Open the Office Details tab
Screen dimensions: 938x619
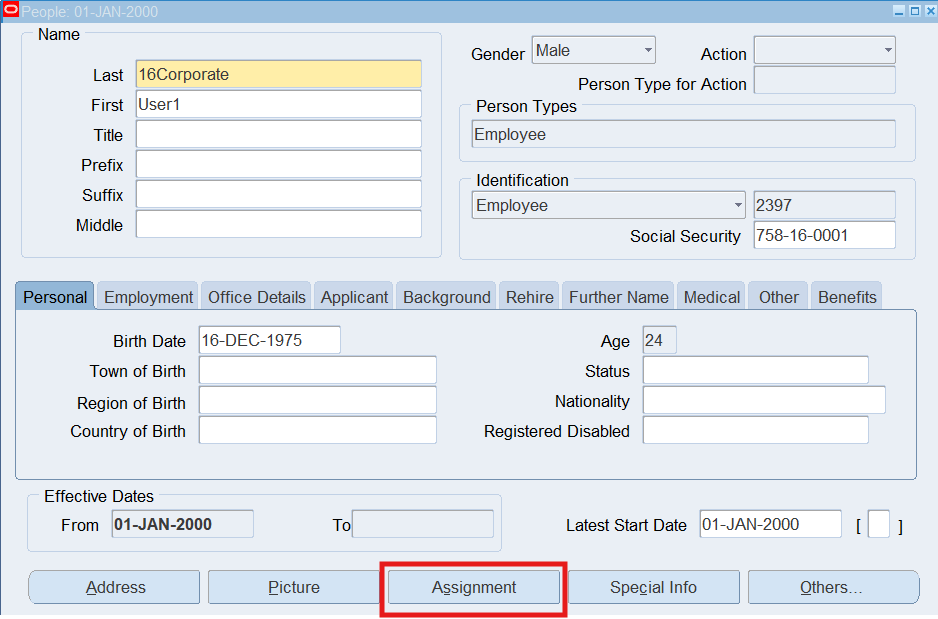(x=256, y=297)
